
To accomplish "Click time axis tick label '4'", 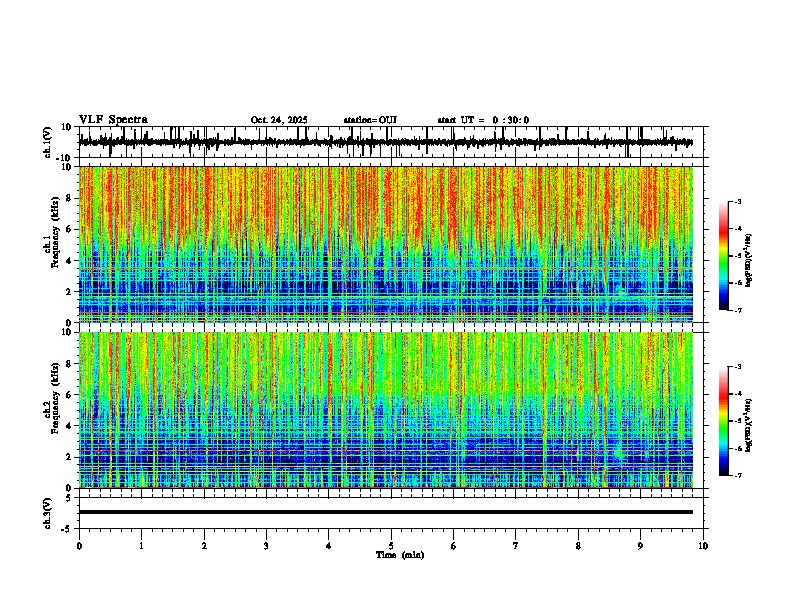I will pos(329,546).
